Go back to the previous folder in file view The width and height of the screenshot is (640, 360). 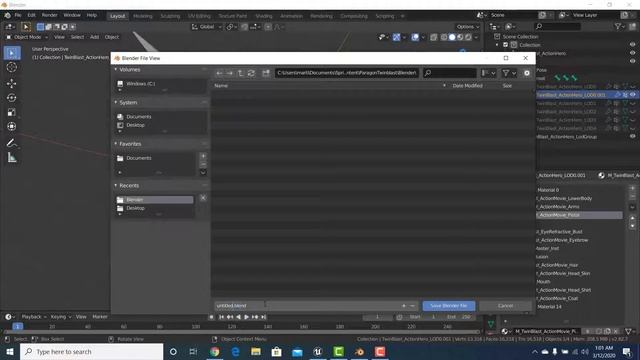[220, 73]
